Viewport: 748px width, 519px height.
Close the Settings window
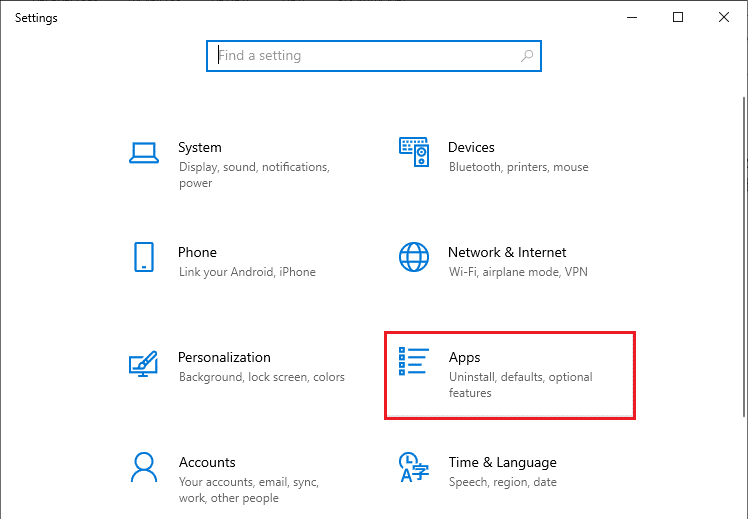click(x=724, y=17)
